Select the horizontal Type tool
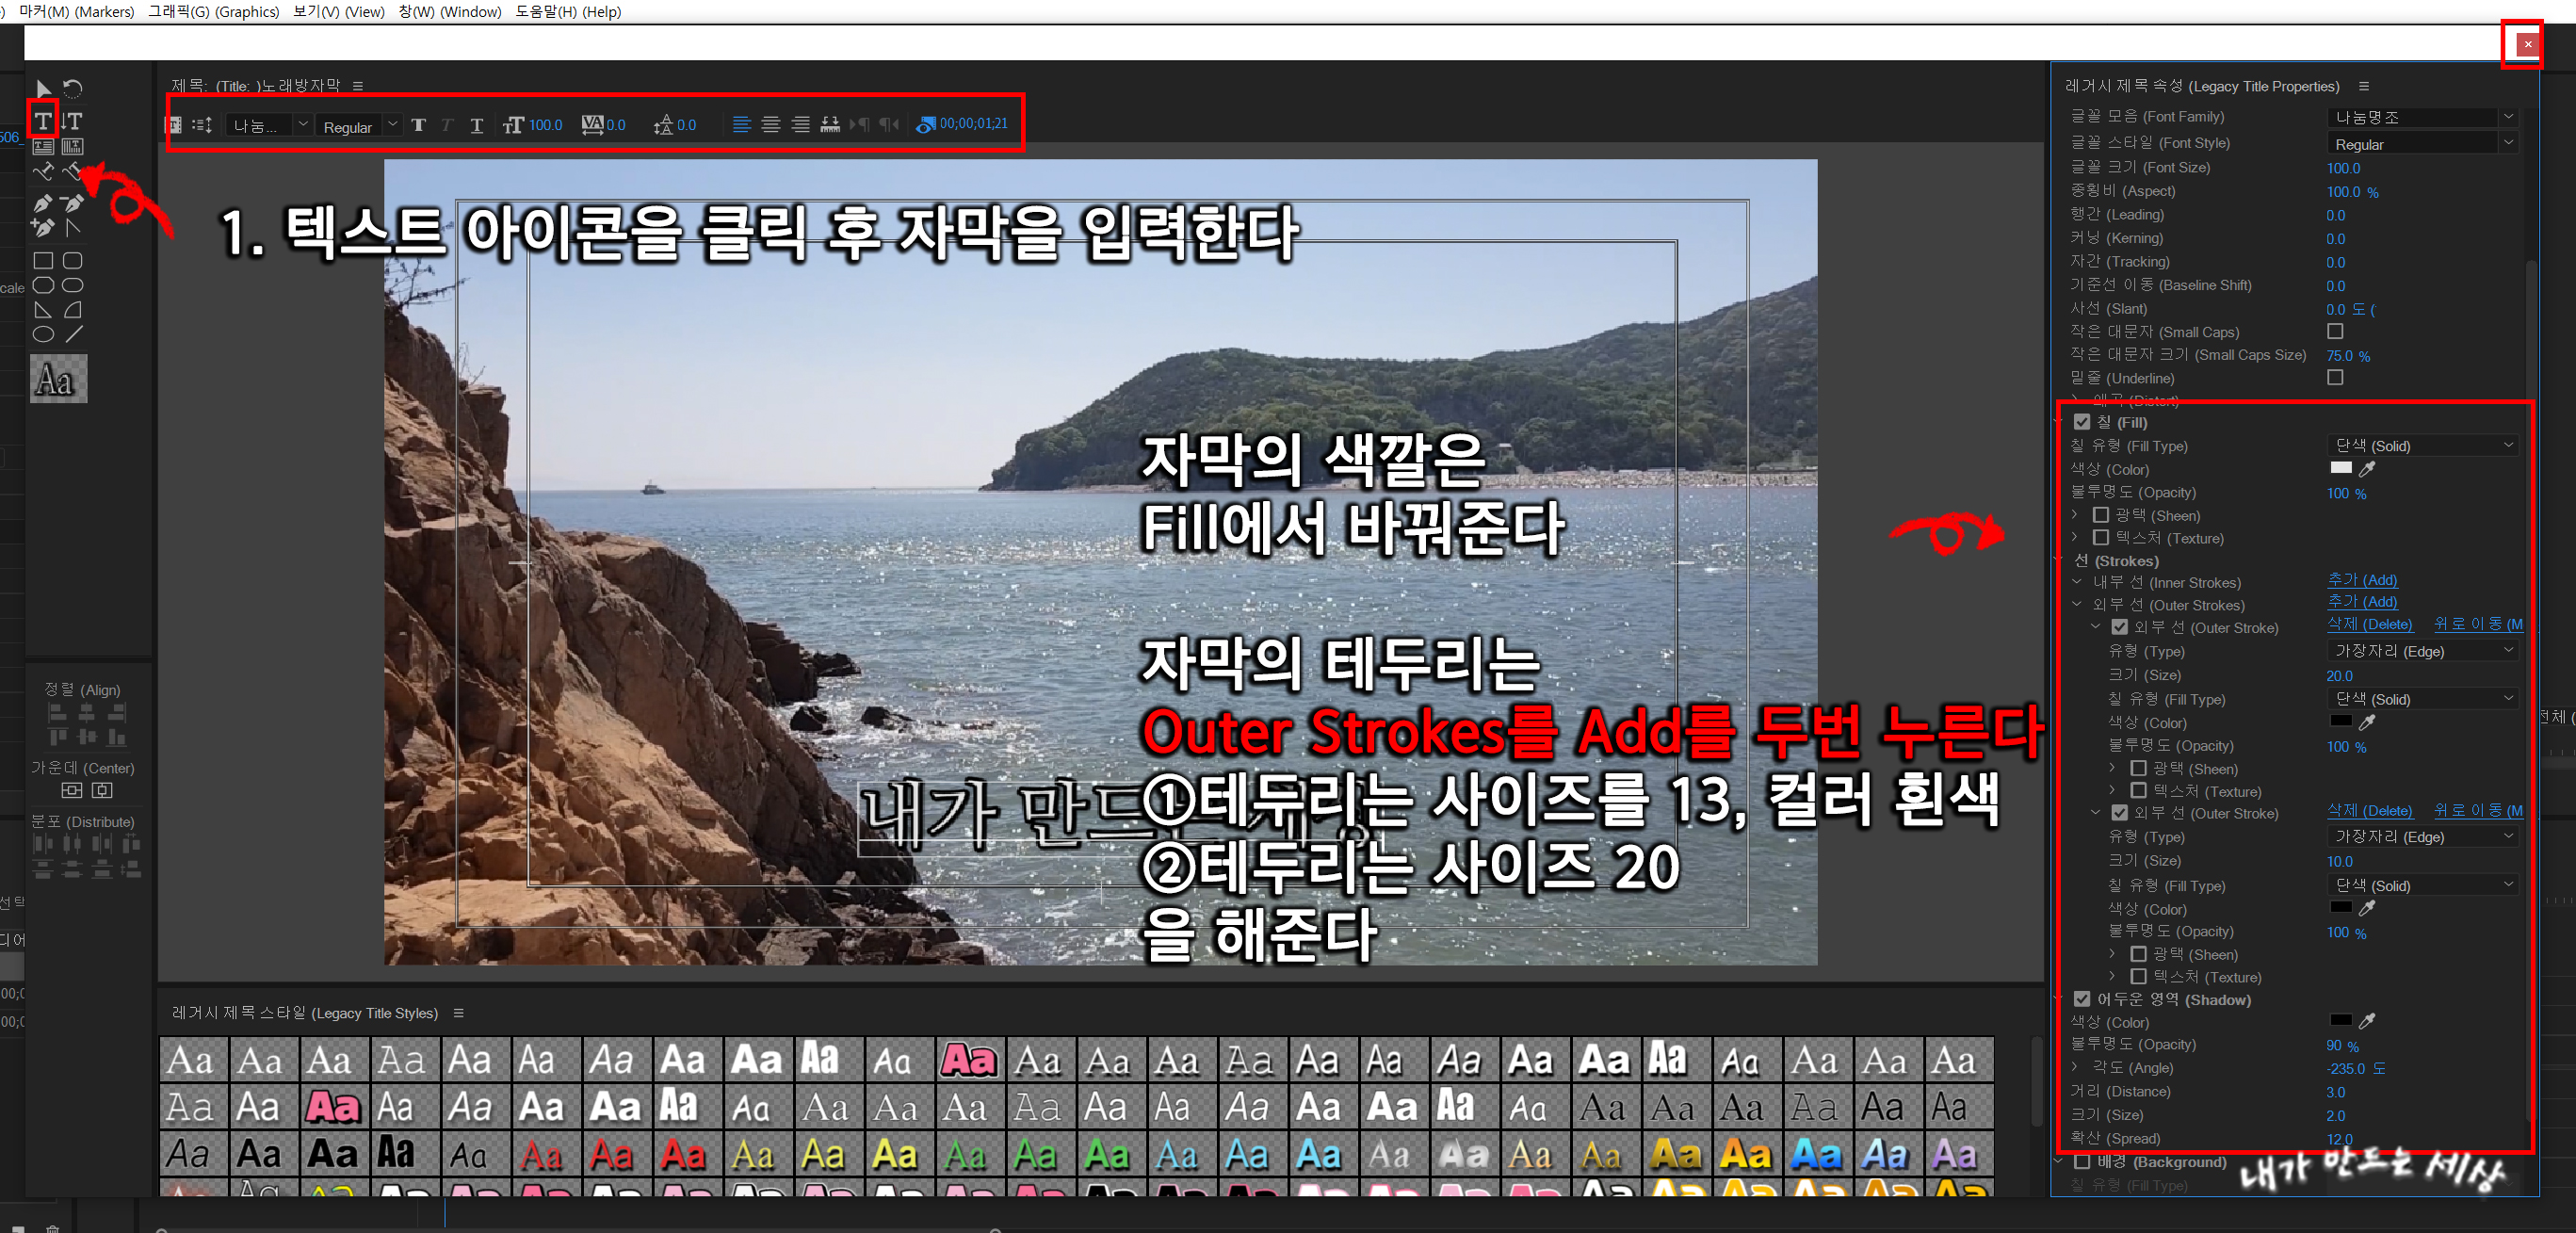Image resolution: width=2576 pixels, height=1233 pixels. pos(42,121)
